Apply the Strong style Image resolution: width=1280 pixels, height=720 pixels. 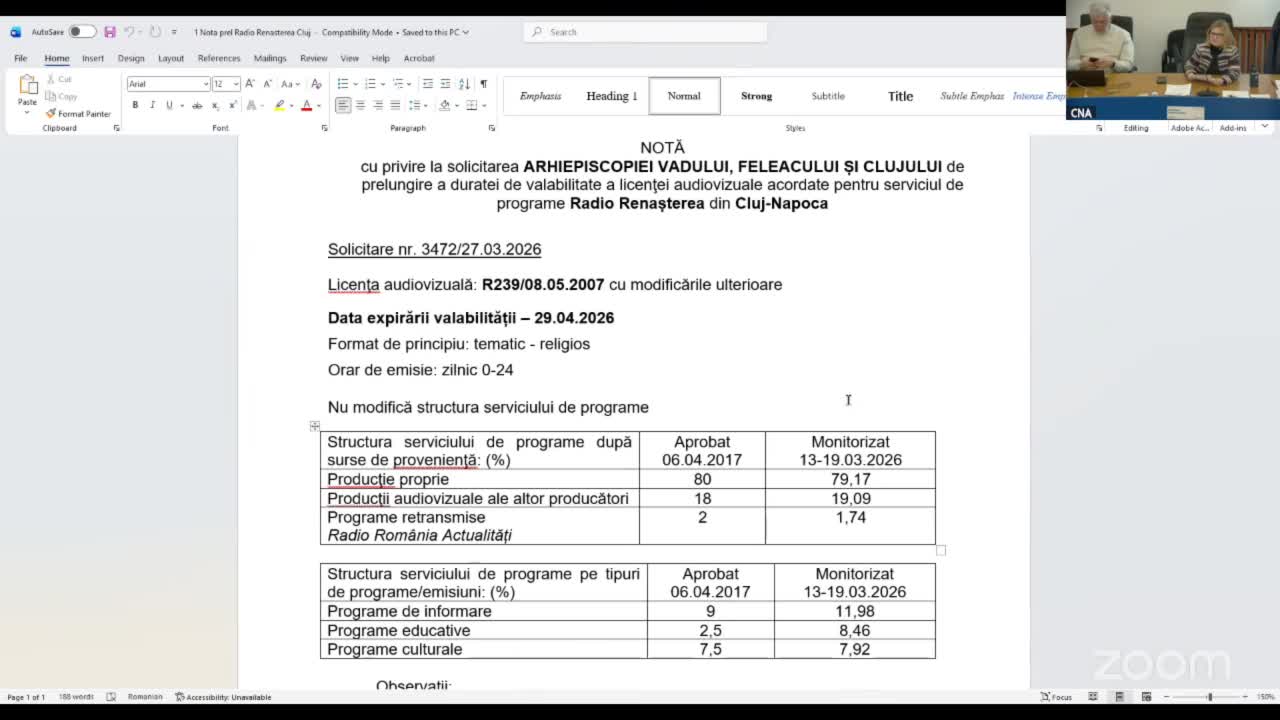tap(757, 95)
